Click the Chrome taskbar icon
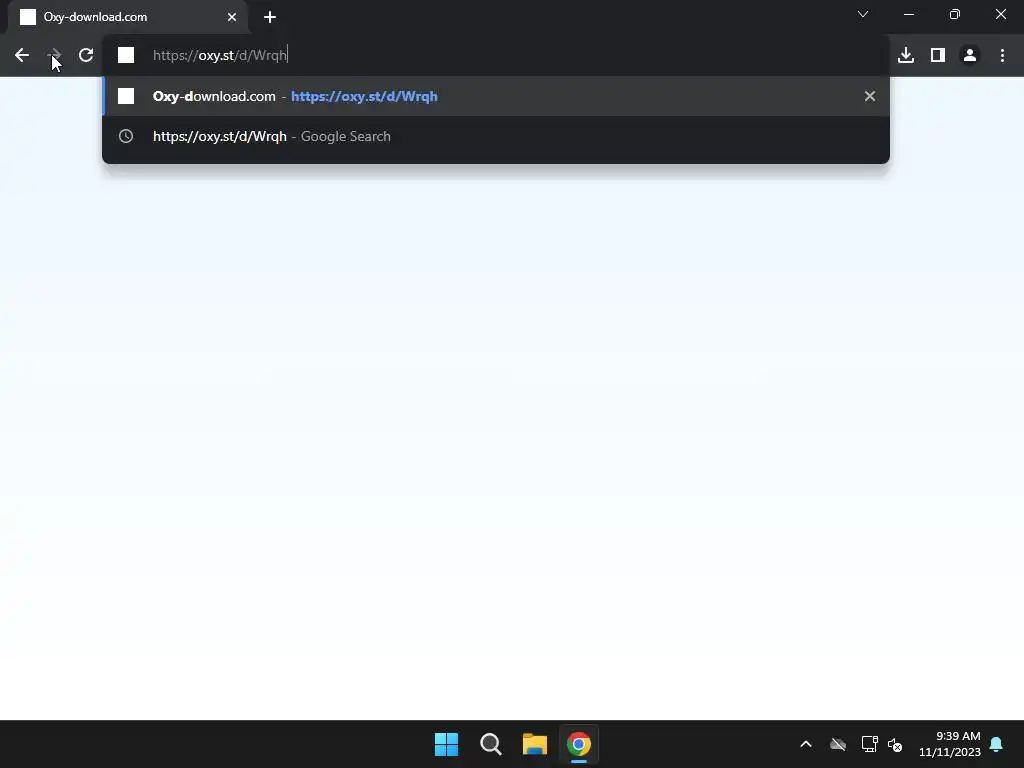The width and height of the screenshot is (1024, 768). [x=579, y=744]
